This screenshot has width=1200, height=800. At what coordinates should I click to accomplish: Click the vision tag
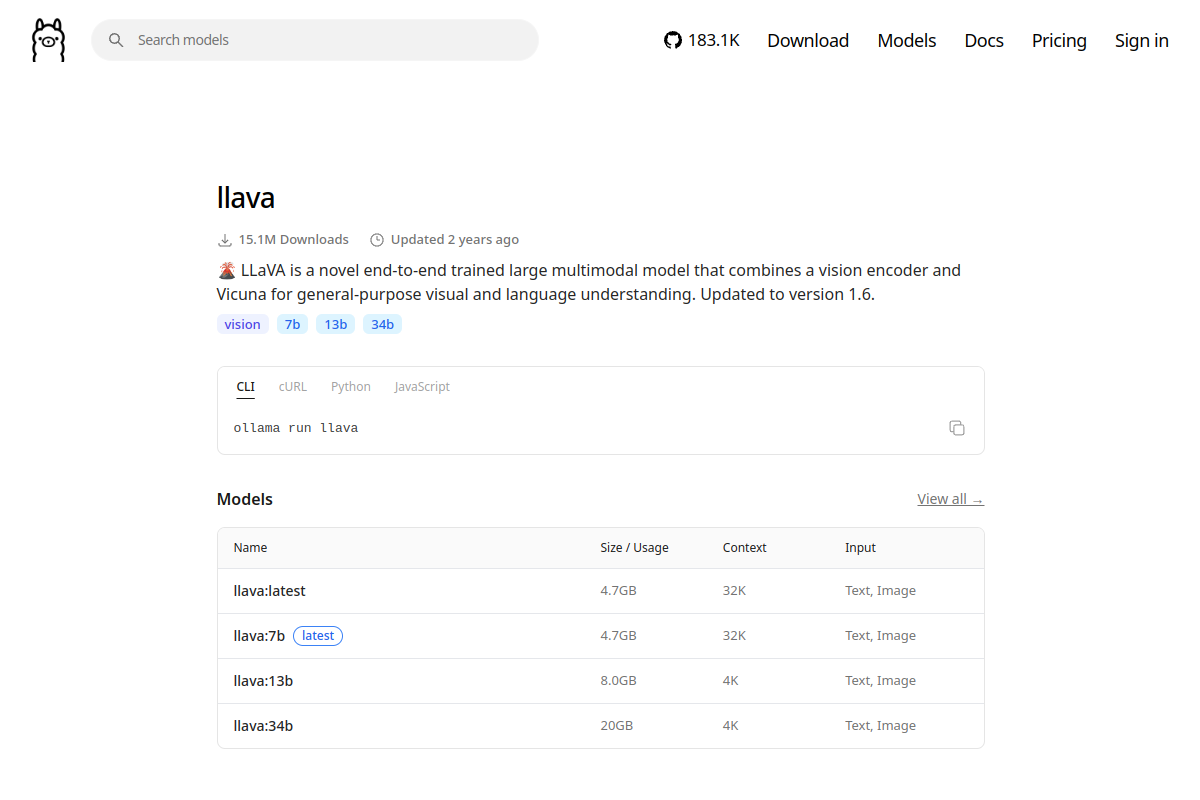242,324
